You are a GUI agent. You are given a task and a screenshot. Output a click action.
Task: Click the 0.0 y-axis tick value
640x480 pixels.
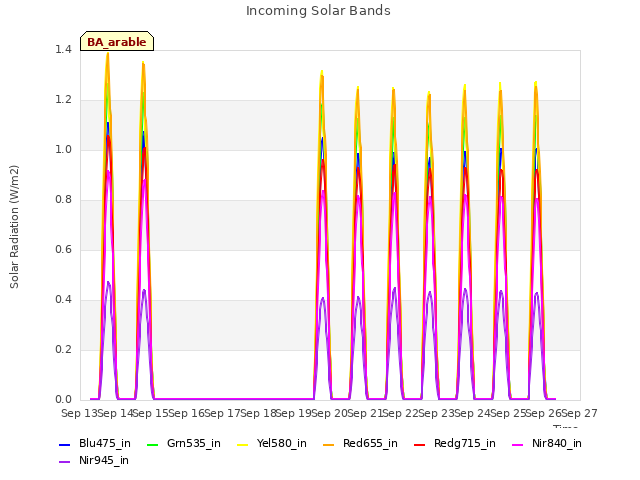(x=63, y=400)
